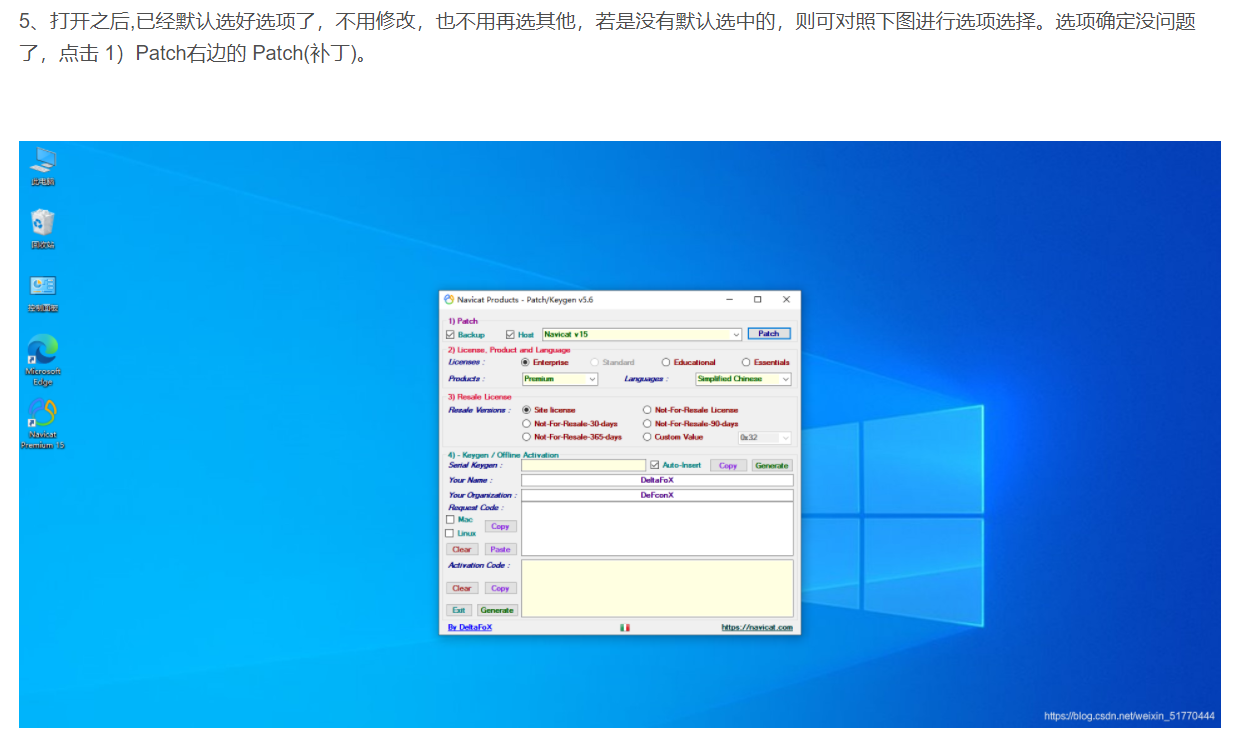Select Not-For-Resale-90-days option
The height and width of the screenshot is (743, 1233).
tap(647, 424)
